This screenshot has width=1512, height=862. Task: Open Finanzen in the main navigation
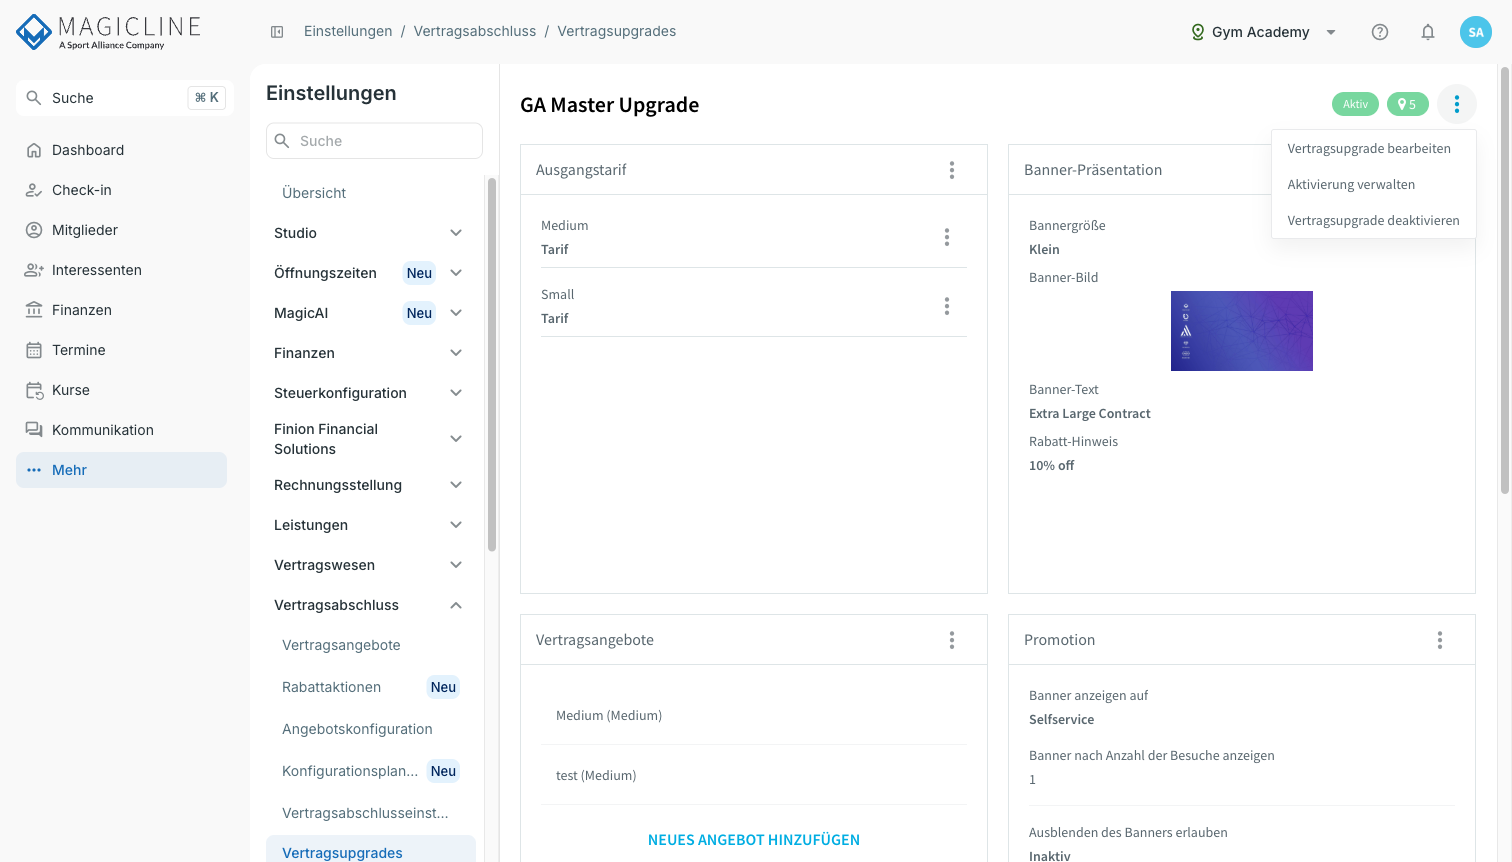121,310
